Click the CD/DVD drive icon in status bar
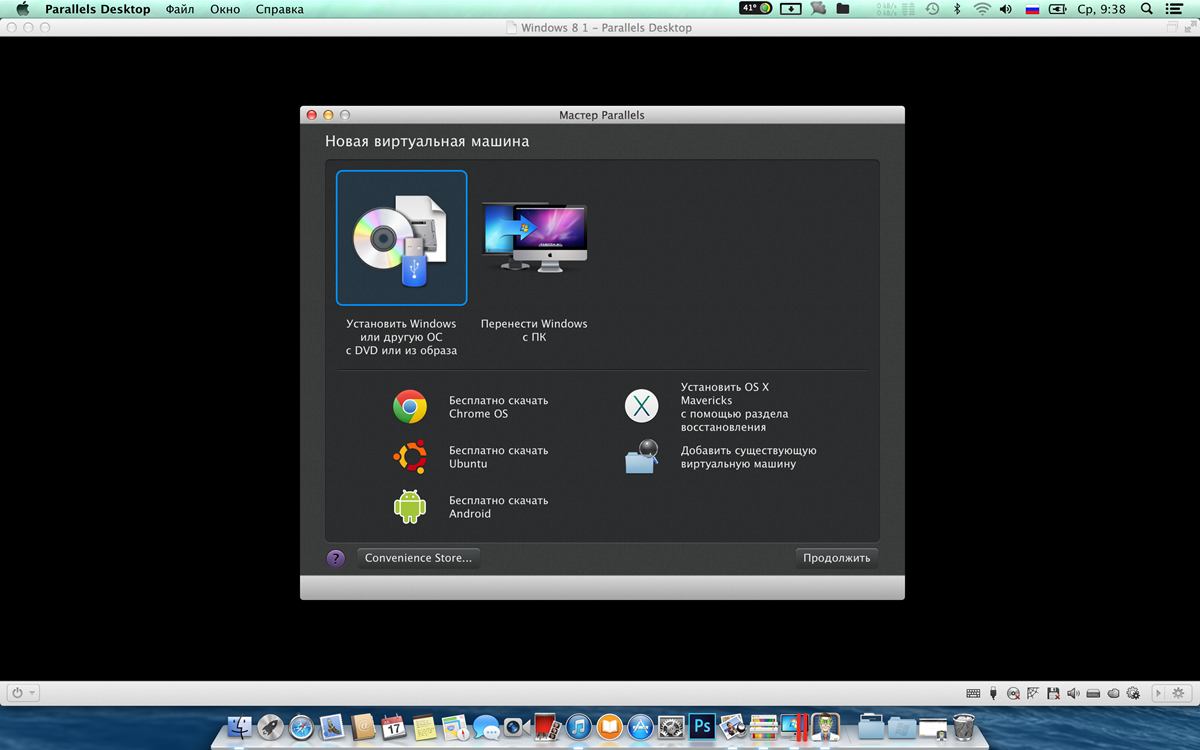Viewport: 1200px width, 750px height. [1013, 693]
